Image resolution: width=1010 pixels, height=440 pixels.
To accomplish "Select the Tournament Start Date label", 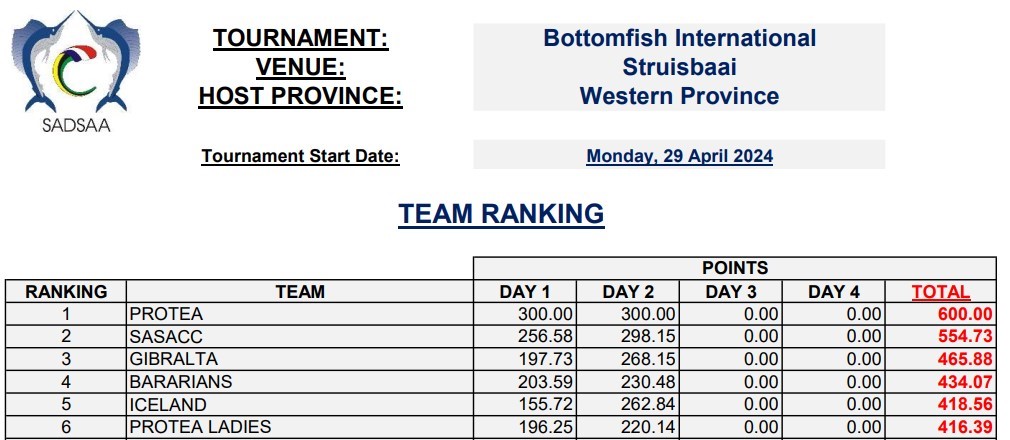I will [300, 156].
